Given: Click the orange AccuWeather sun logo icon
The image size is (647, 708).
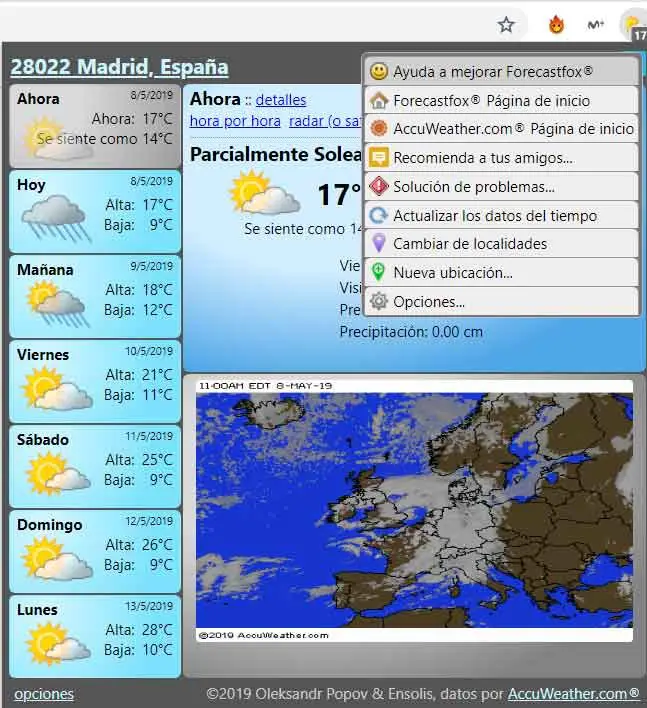Looking at the screenshot, I should click(x=378, y=129).
